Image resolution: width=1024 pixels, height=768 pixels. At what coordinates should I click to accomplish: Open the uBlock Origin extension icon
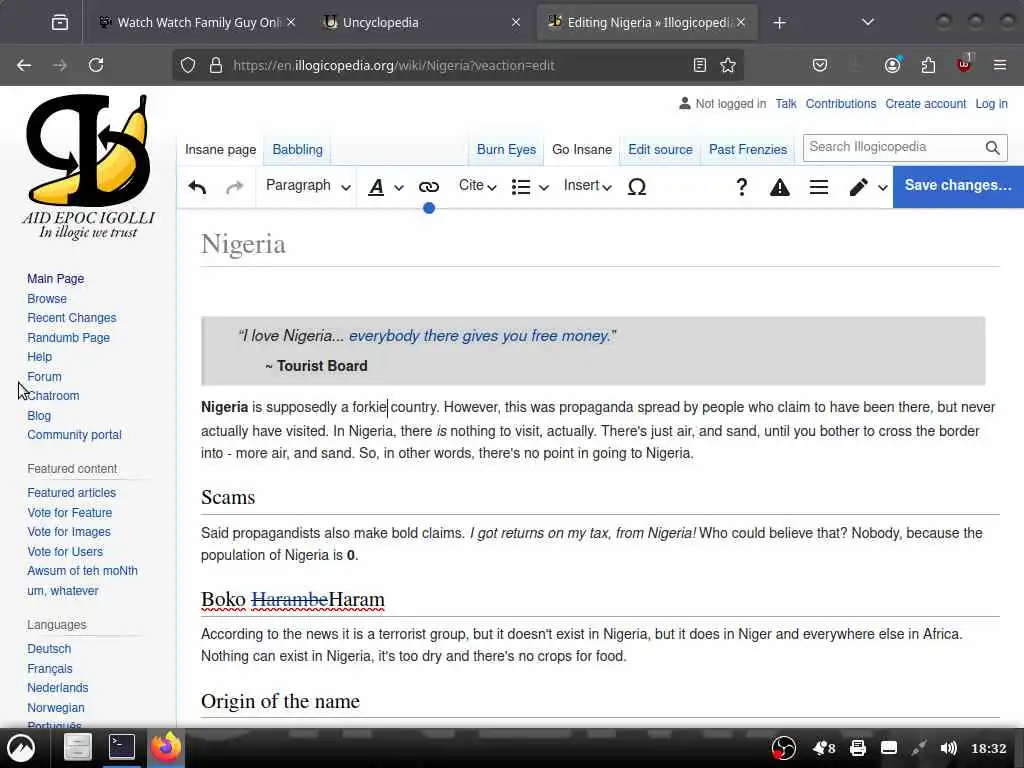[x=964, y=64]
